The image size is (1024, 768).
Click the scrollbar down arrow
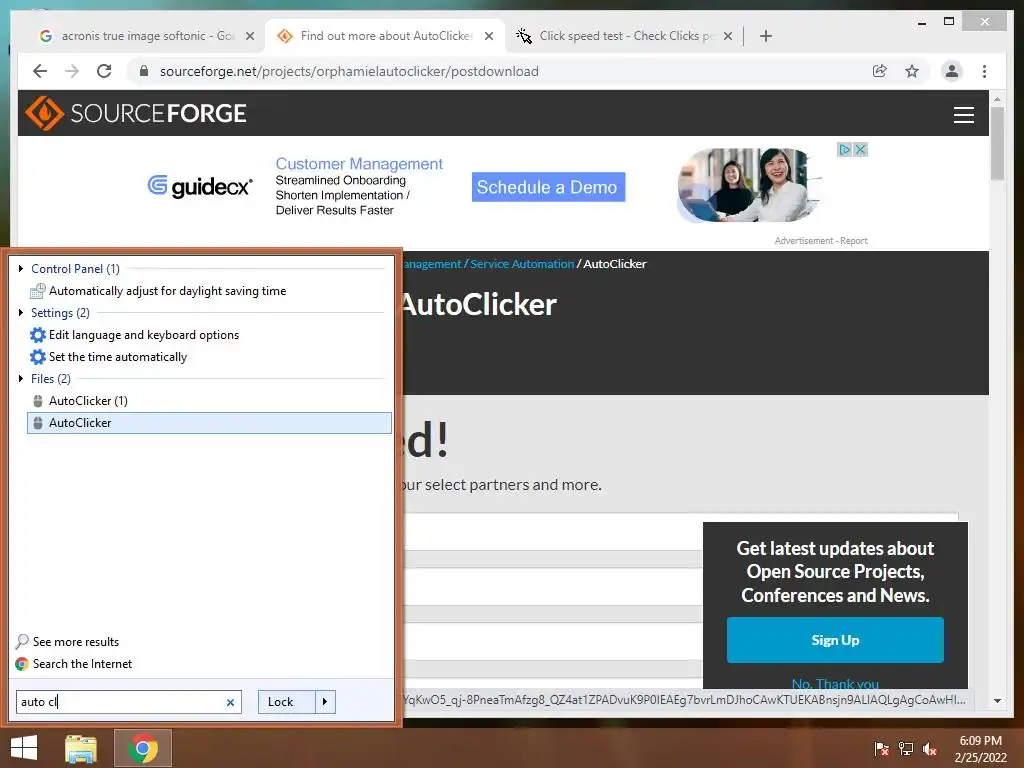pyautogui.click(x=997, y=701)
